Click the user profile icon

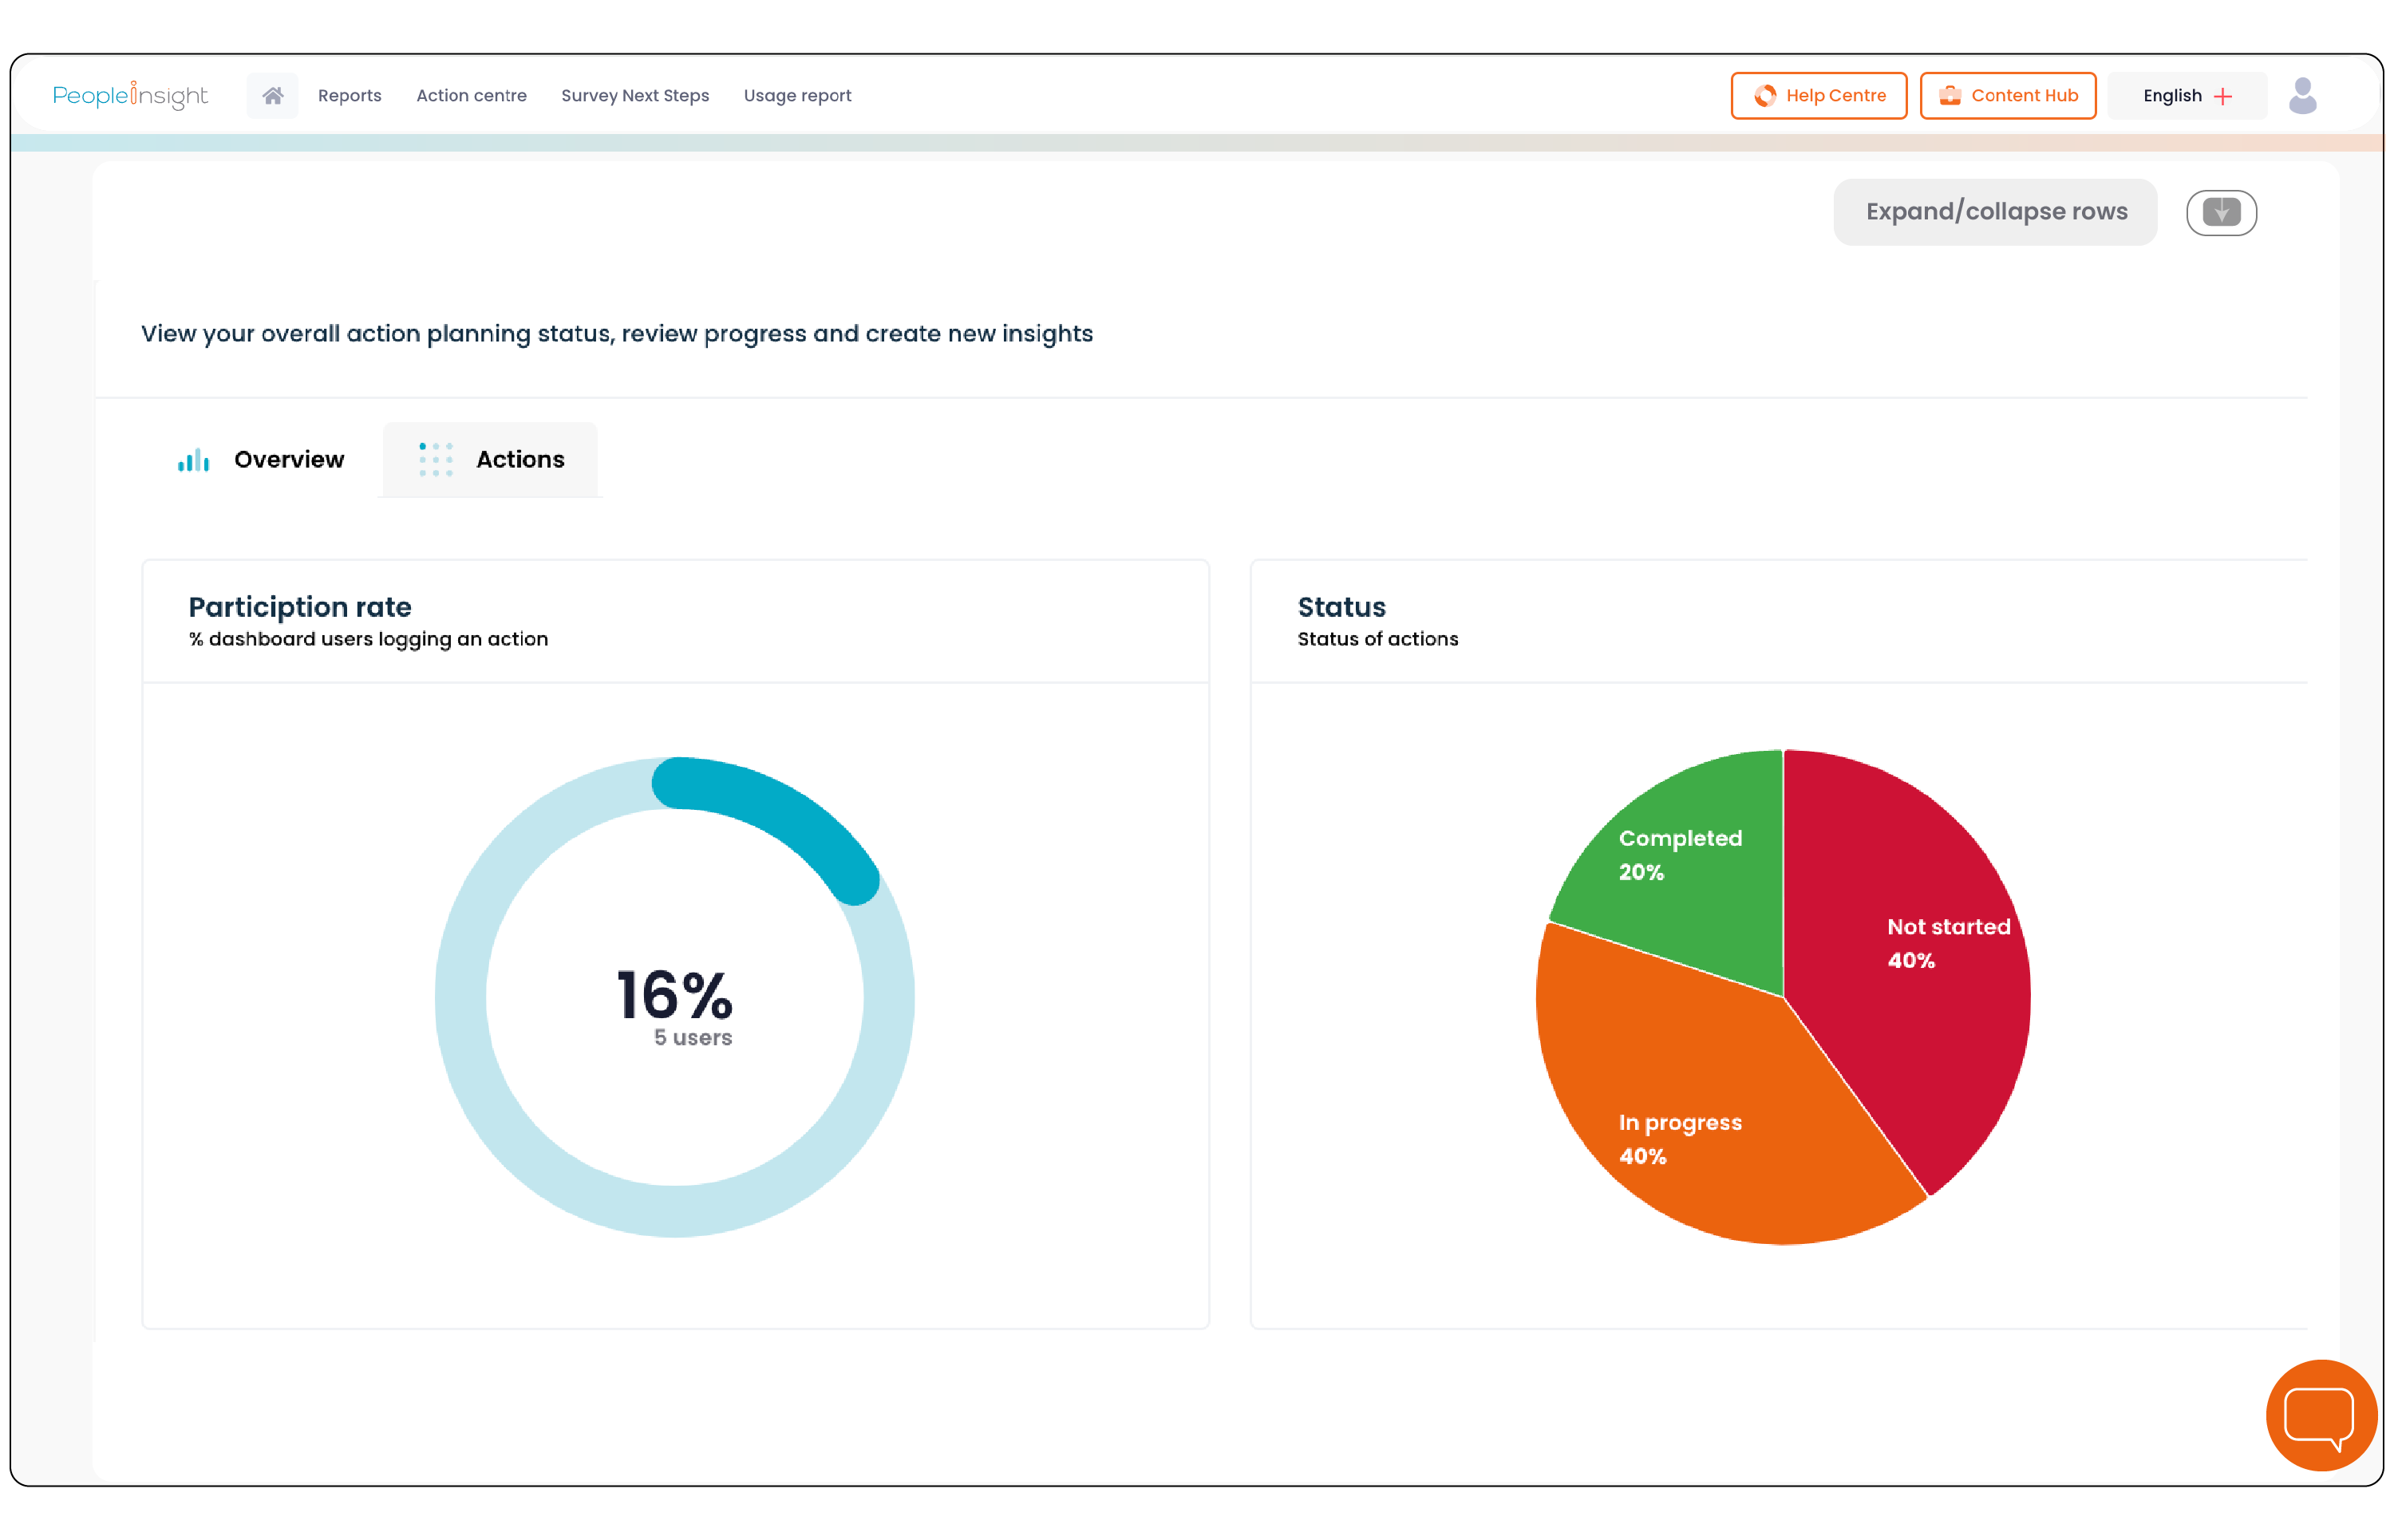(x=2303, y=96)
